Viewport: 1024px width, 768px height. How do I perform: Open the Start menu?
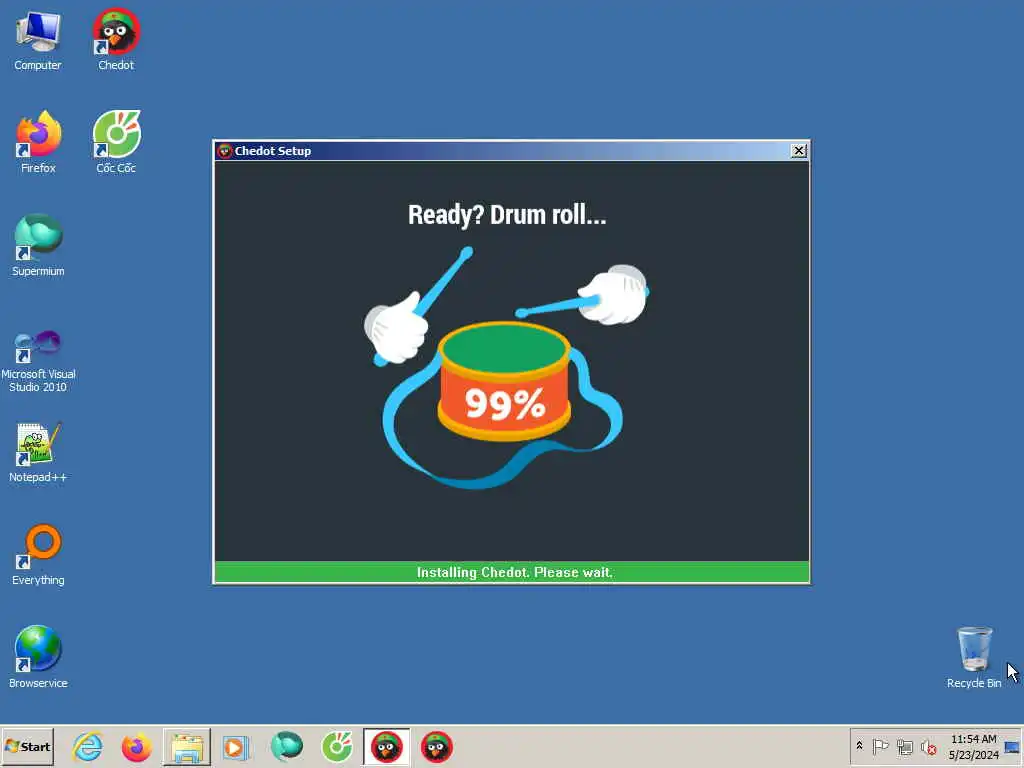pos(27,747)
